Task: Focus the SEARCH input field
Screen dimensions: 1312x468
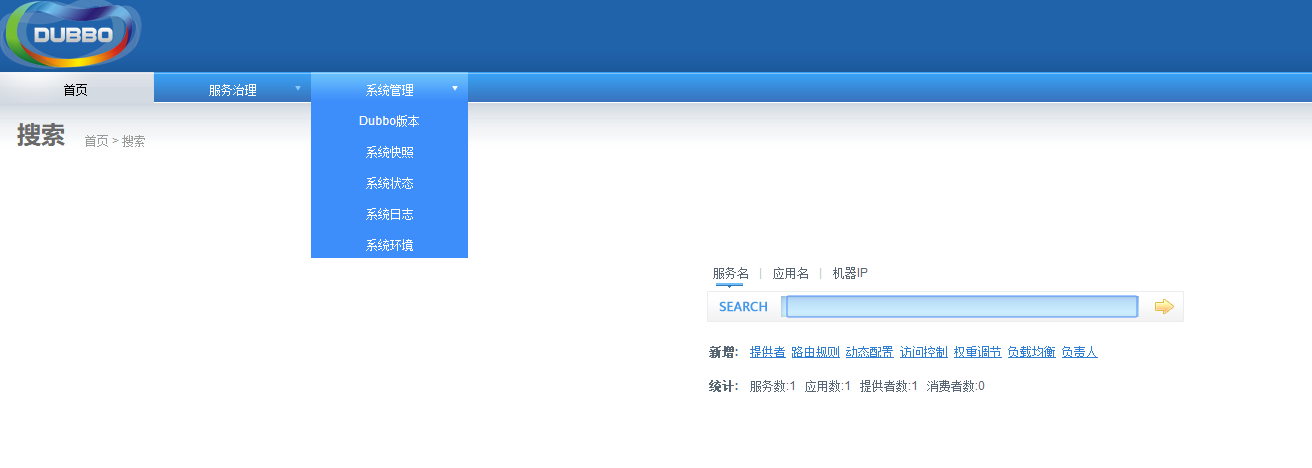Action: click(961, 306)
